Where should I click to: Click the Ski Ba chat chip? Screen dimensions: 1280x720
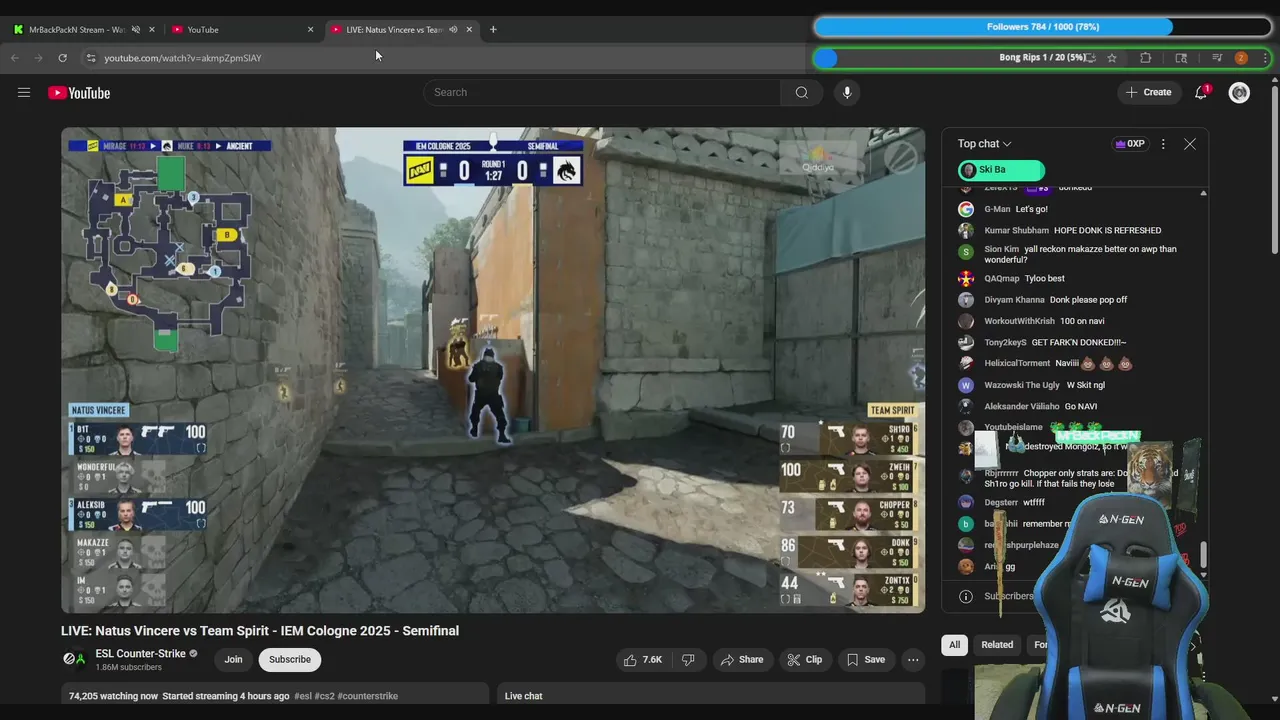pyautogui.click(x=1001, y=170)
